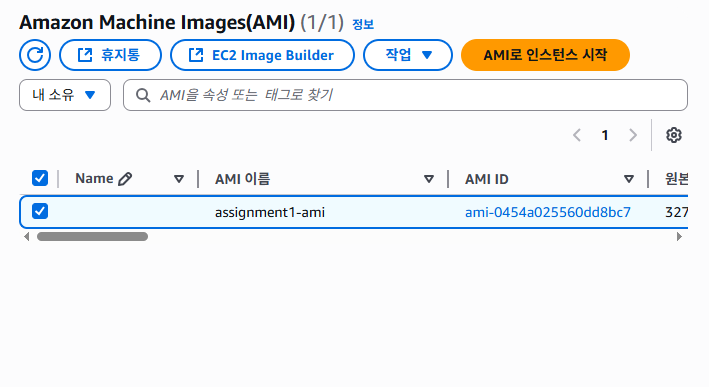Open the table preferences gear icon

pos(674,135)
